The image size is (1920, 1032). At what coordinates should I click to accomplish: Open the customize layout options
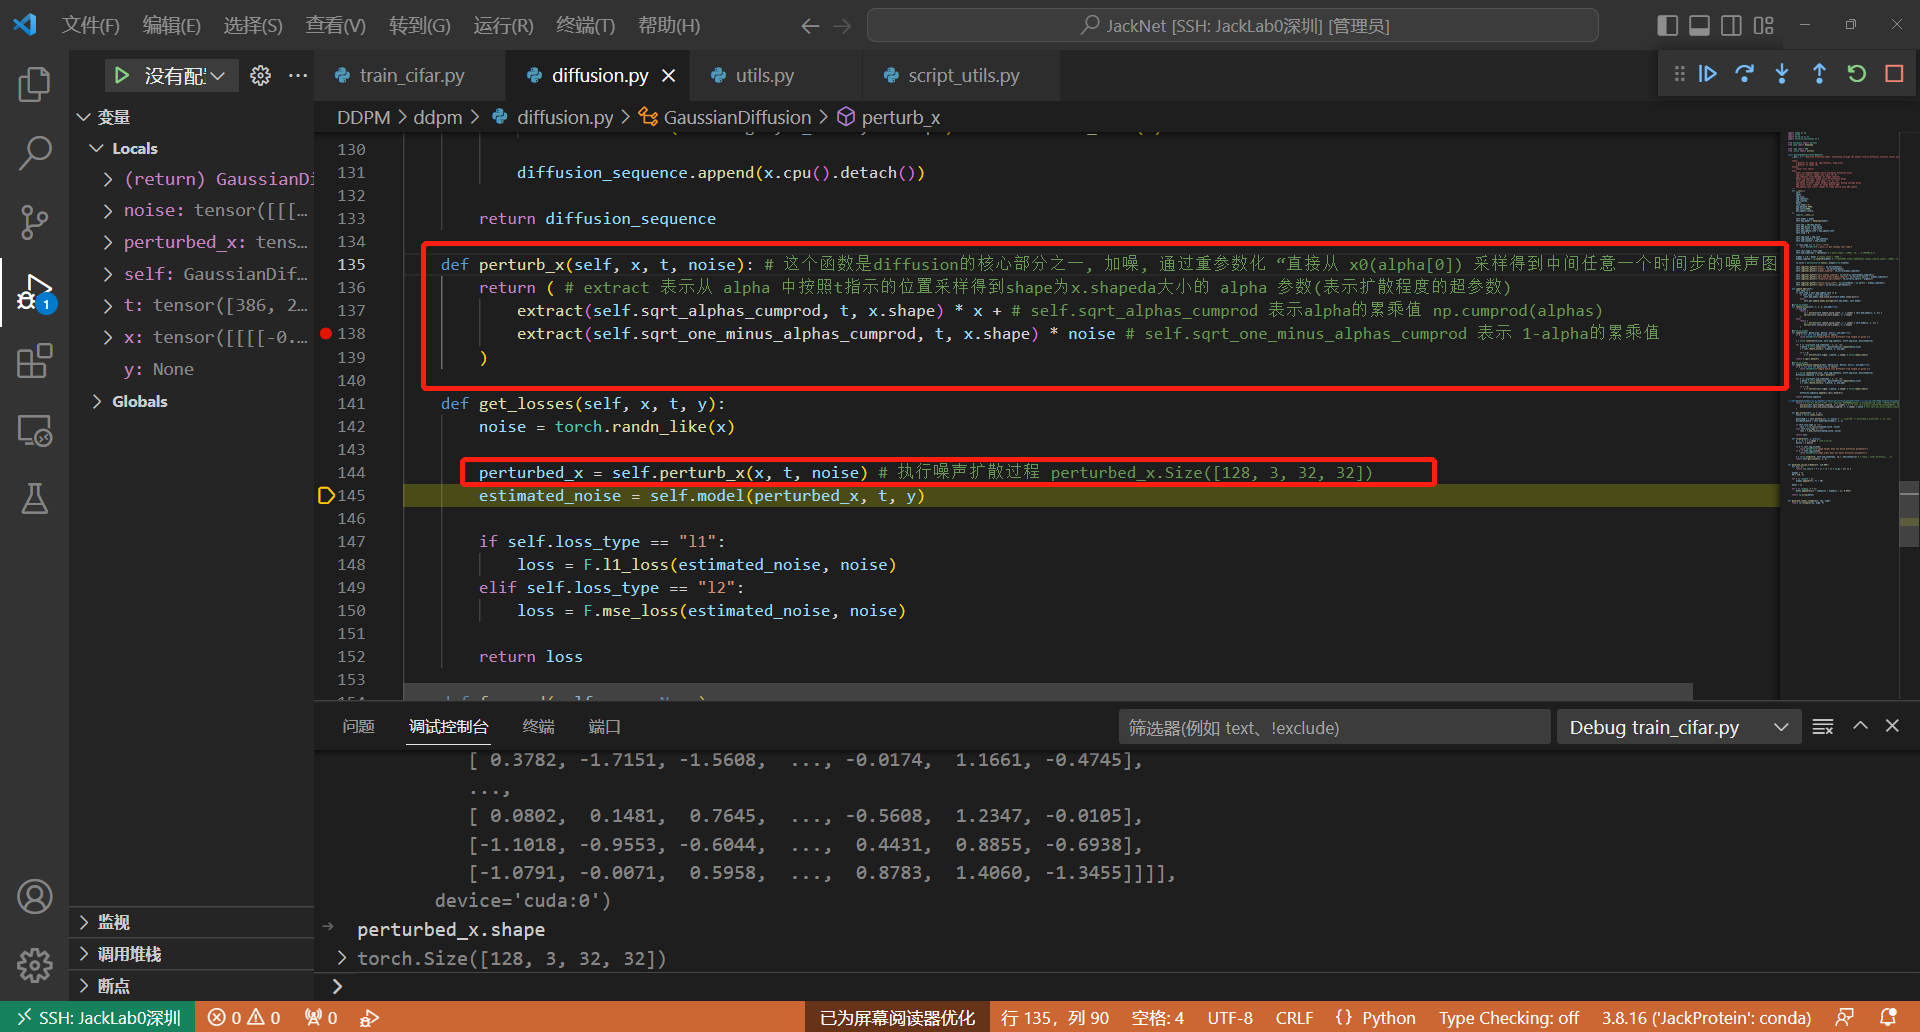pos(1763,26)
